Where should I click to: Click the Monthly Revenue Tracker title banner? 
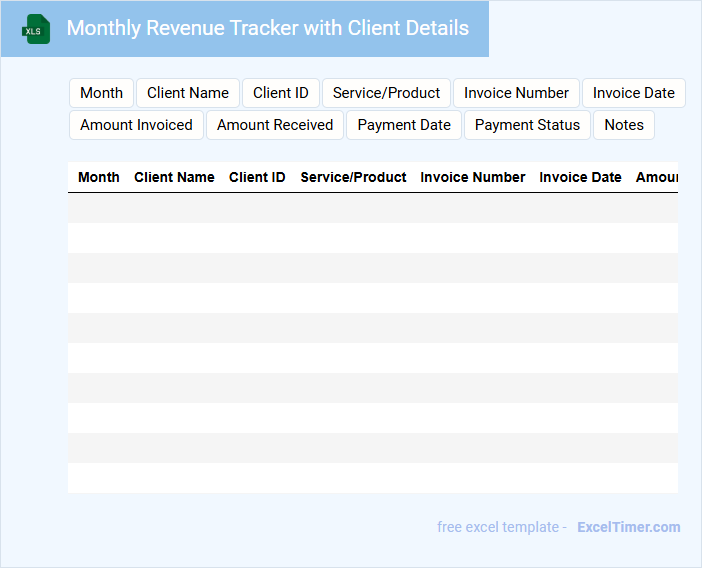tap(267, 29)
